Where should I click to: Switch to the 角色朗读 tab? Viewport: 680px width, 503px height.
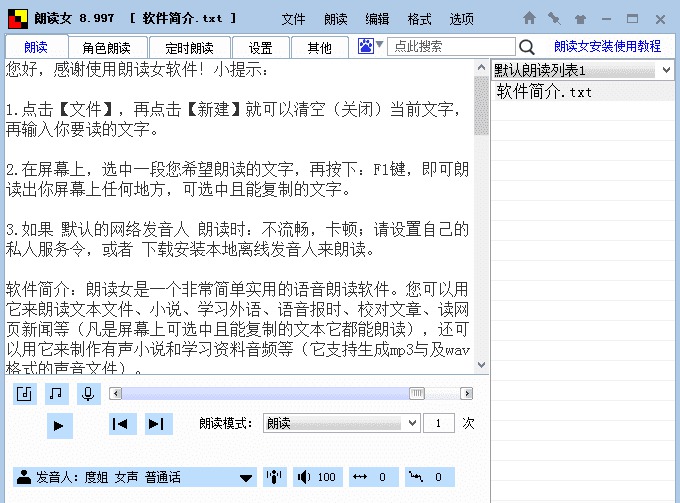click(107, 48)
